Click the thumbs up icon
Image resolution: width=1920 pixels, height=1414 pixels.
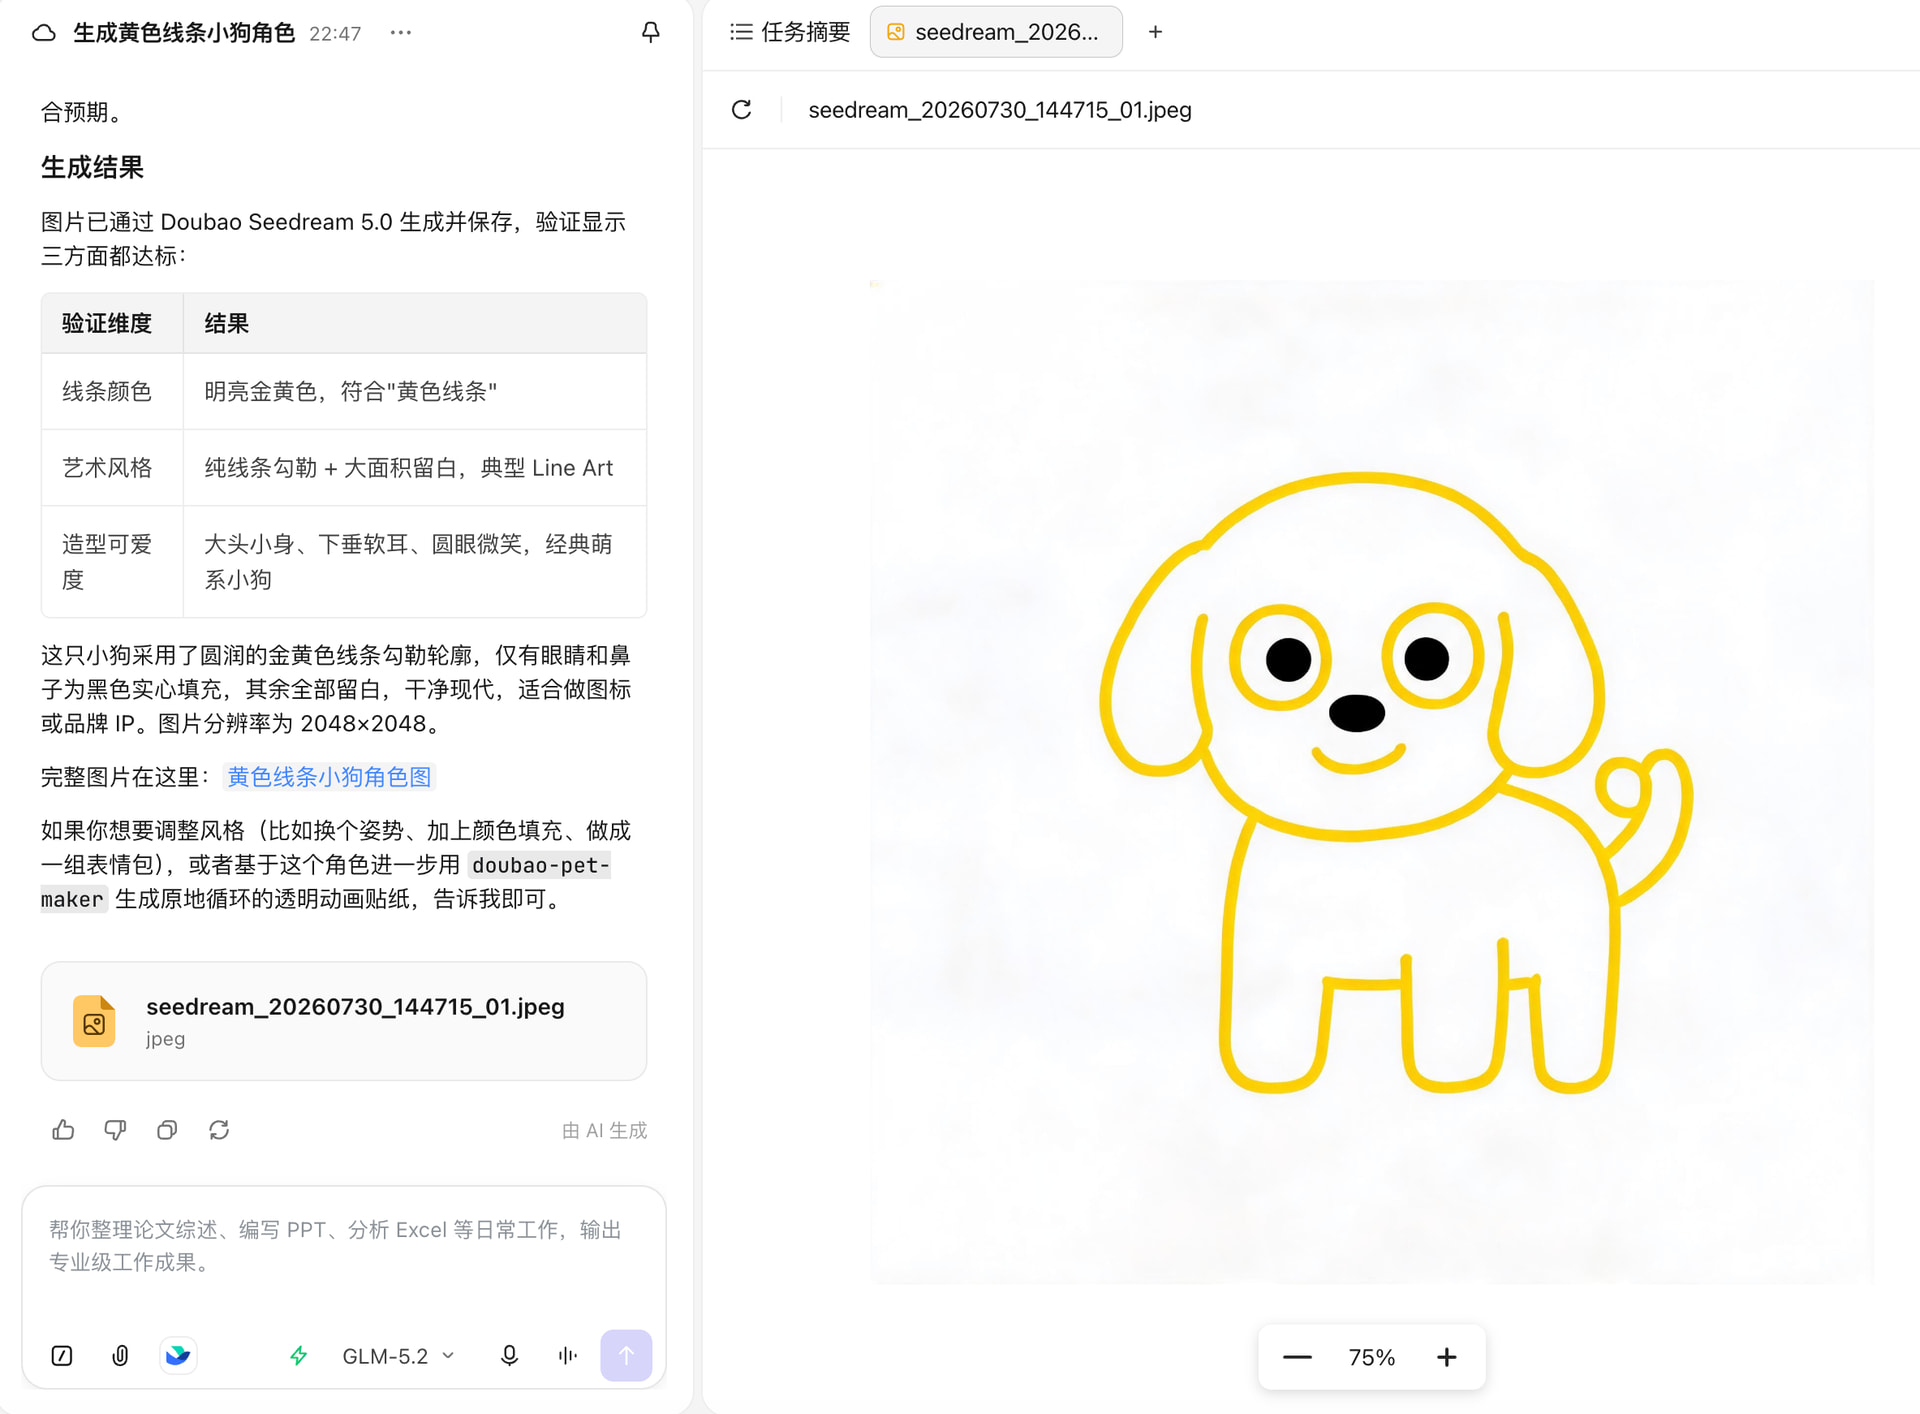coord(63,1130)
